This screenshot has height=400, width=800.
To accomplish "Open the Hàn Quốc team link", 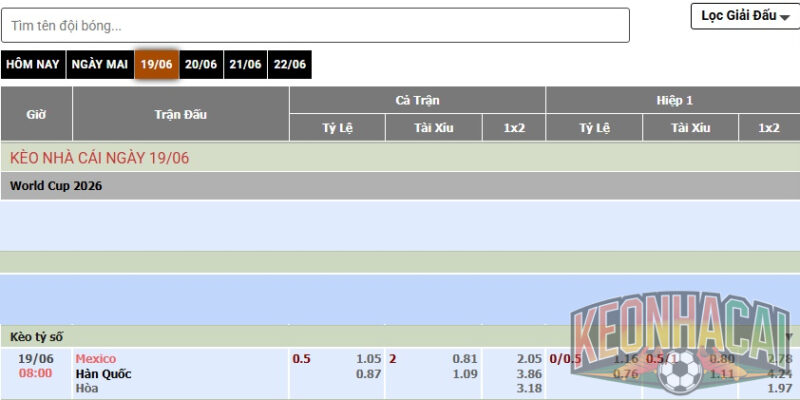I will coord(103,374).
